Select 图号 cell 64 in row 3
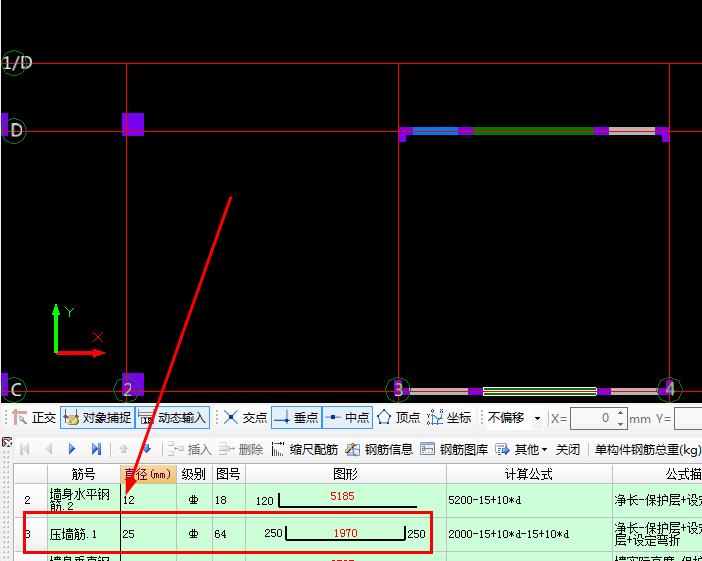Viewport: 702px width, 561px height. point(228,534)
